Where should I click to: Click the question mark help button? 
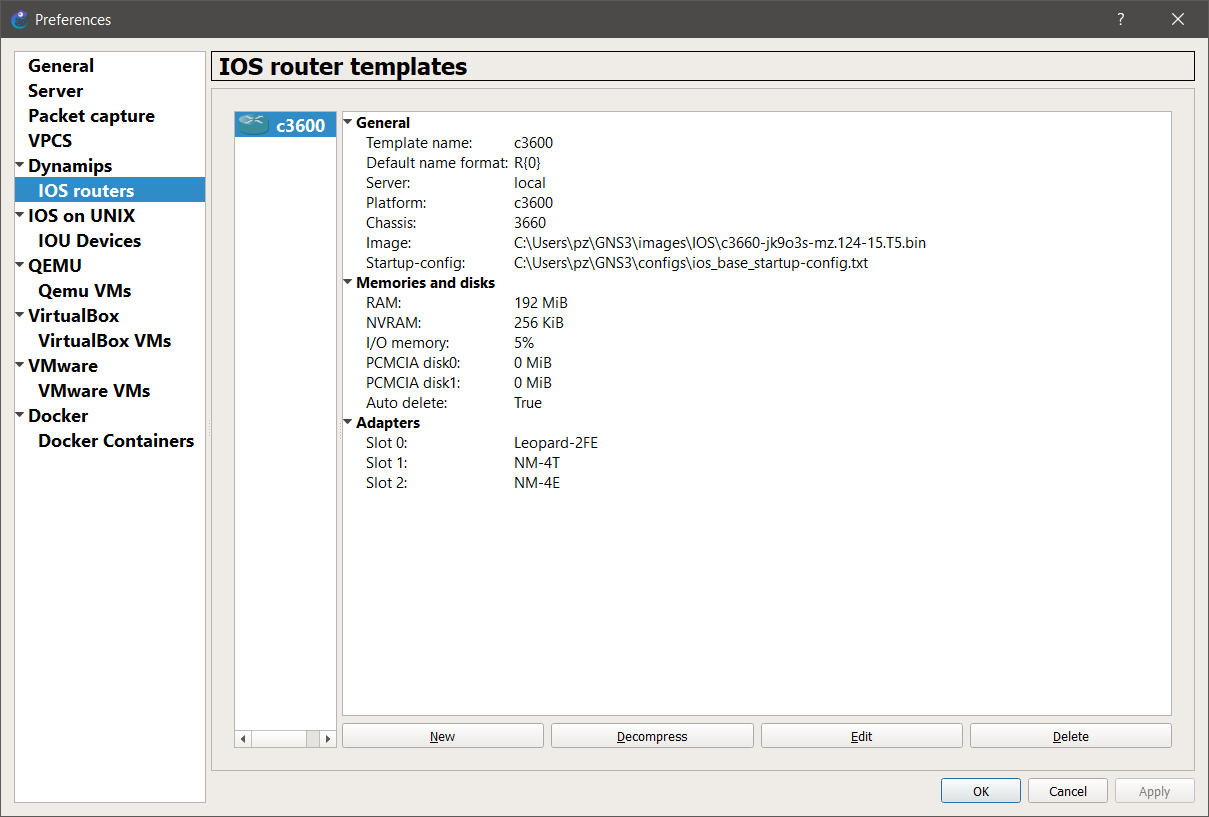[1120, 19]
